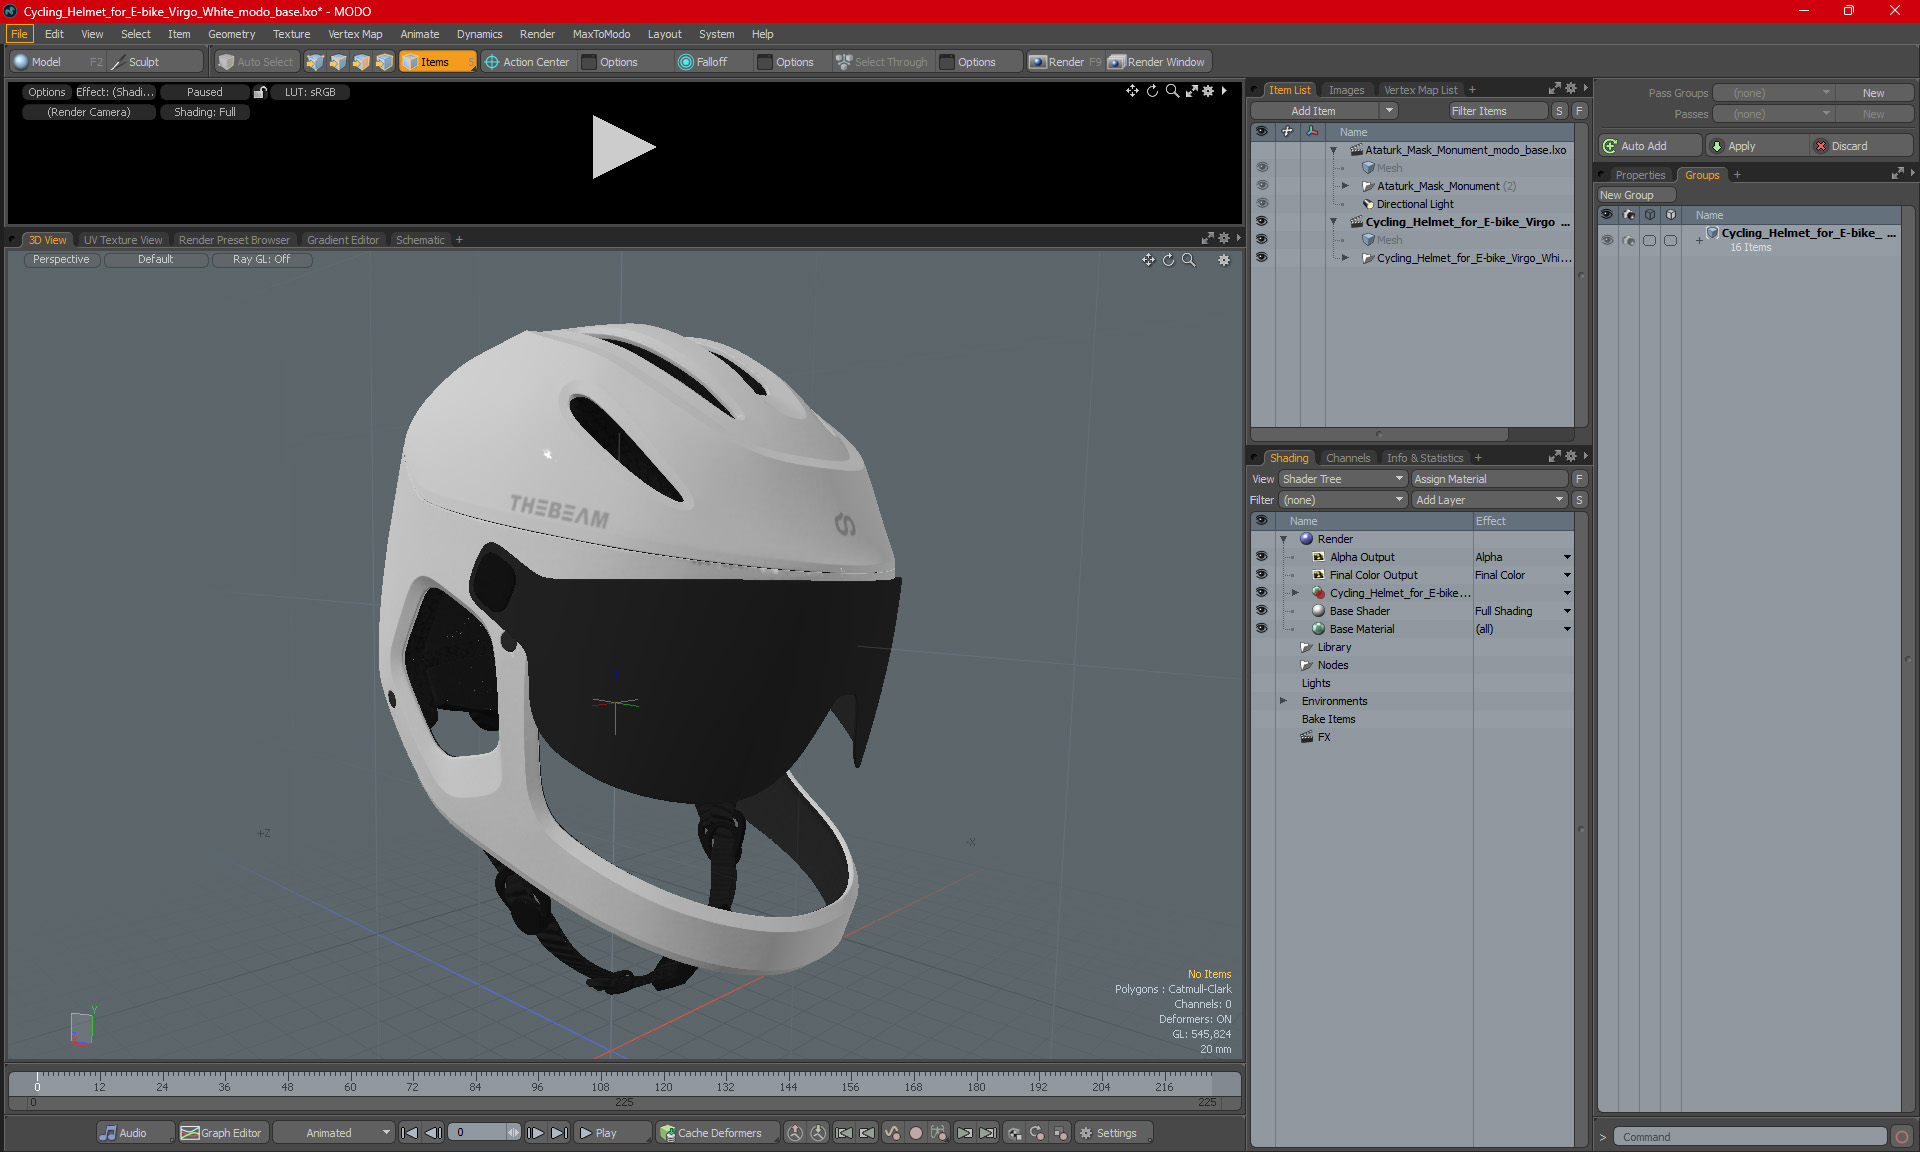Click Apply button
Image resolution: width=1920 pixels, height=1152 pixels.
point(1757,146)
